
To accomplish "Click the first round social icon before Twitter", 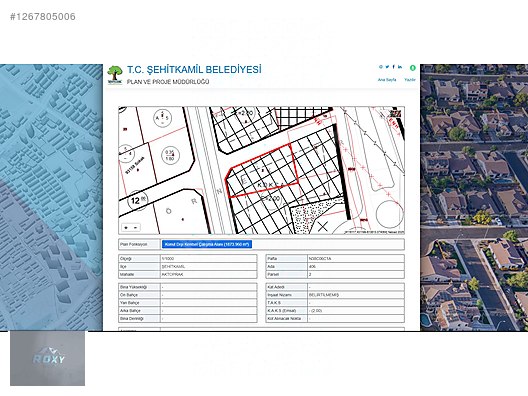I will tap(381, 67).
